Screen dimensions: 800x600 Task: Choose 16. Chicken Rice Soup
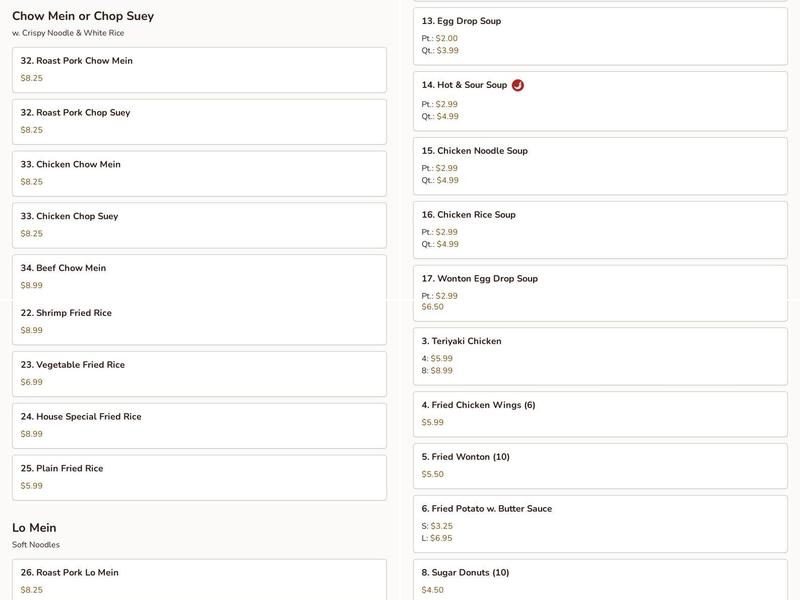coord(600,230)
